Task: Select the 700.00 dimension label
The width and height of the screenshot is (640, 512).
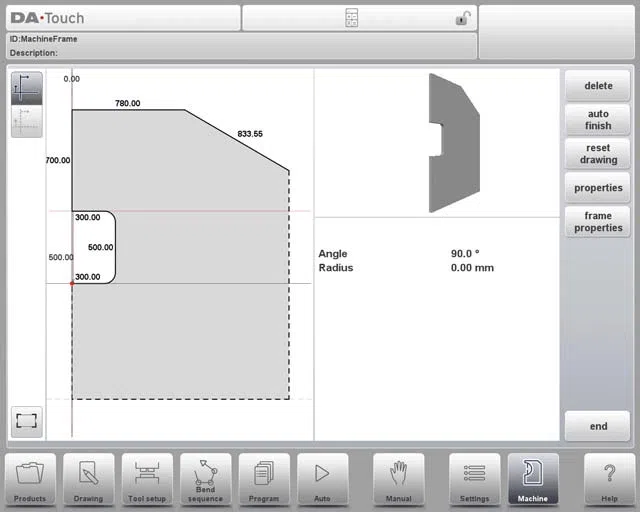Action: click(x=58, y=160)
